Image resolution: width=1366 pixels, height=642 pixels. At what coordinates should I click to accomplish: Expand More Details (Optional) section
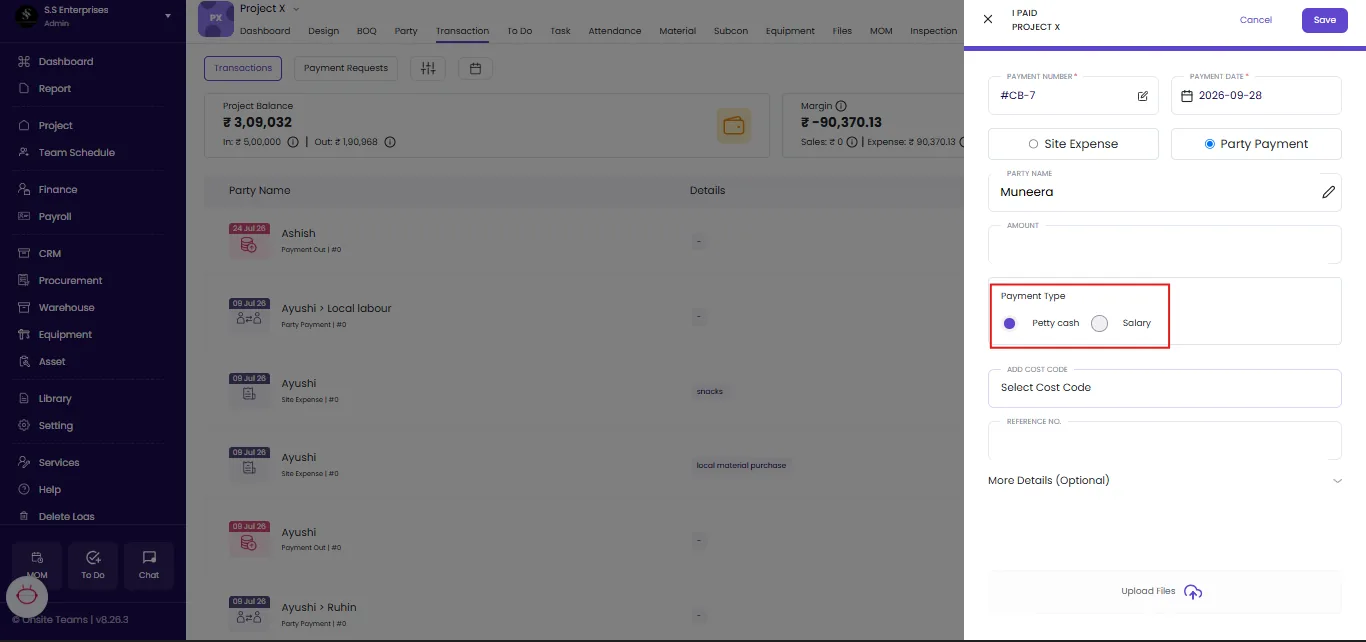tap(1165, 480)
